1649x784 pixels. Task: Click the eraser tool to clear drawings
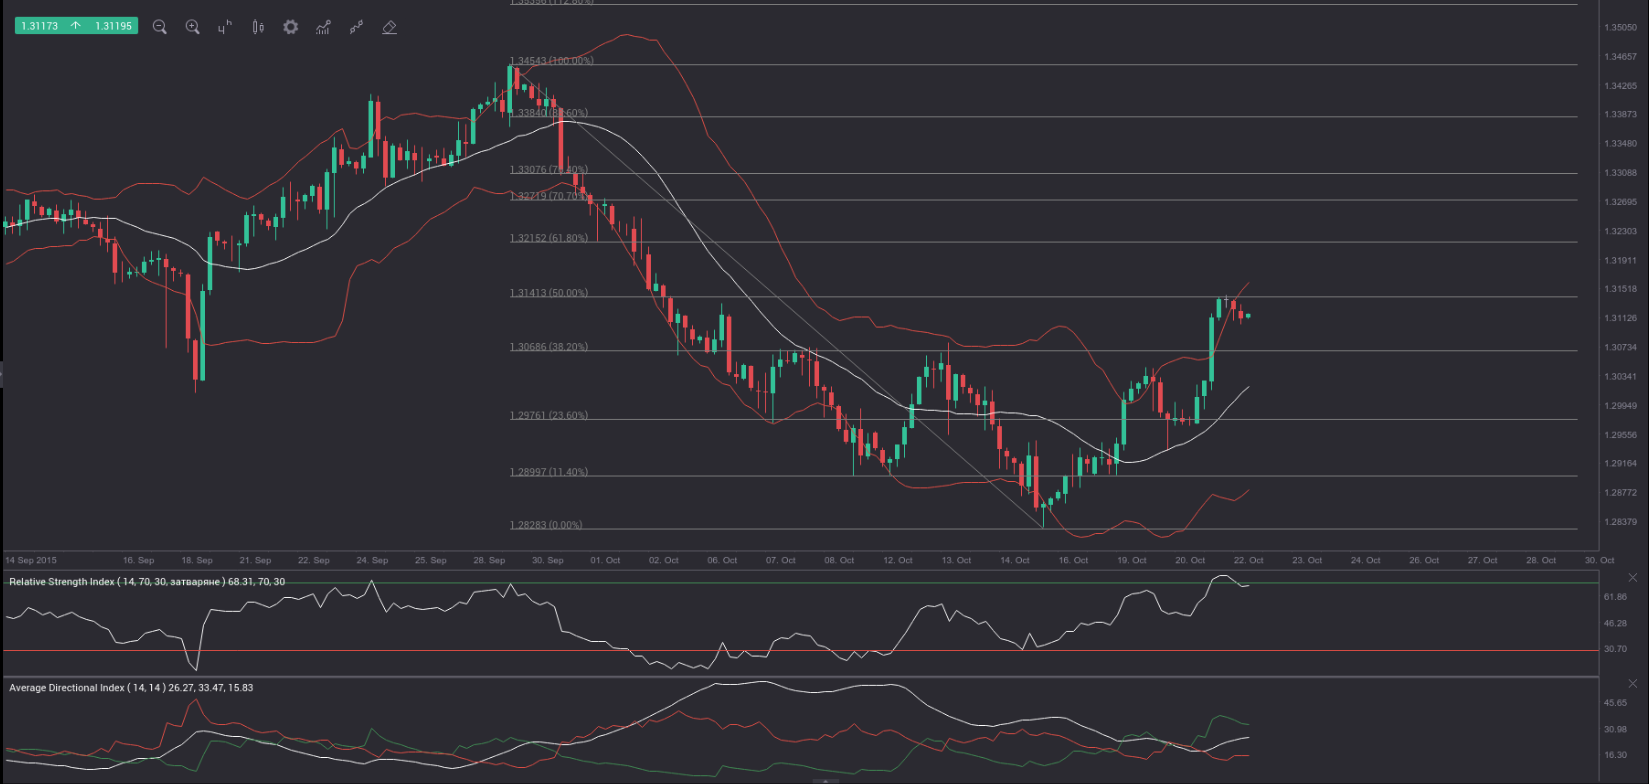click(x=389, y=27)
